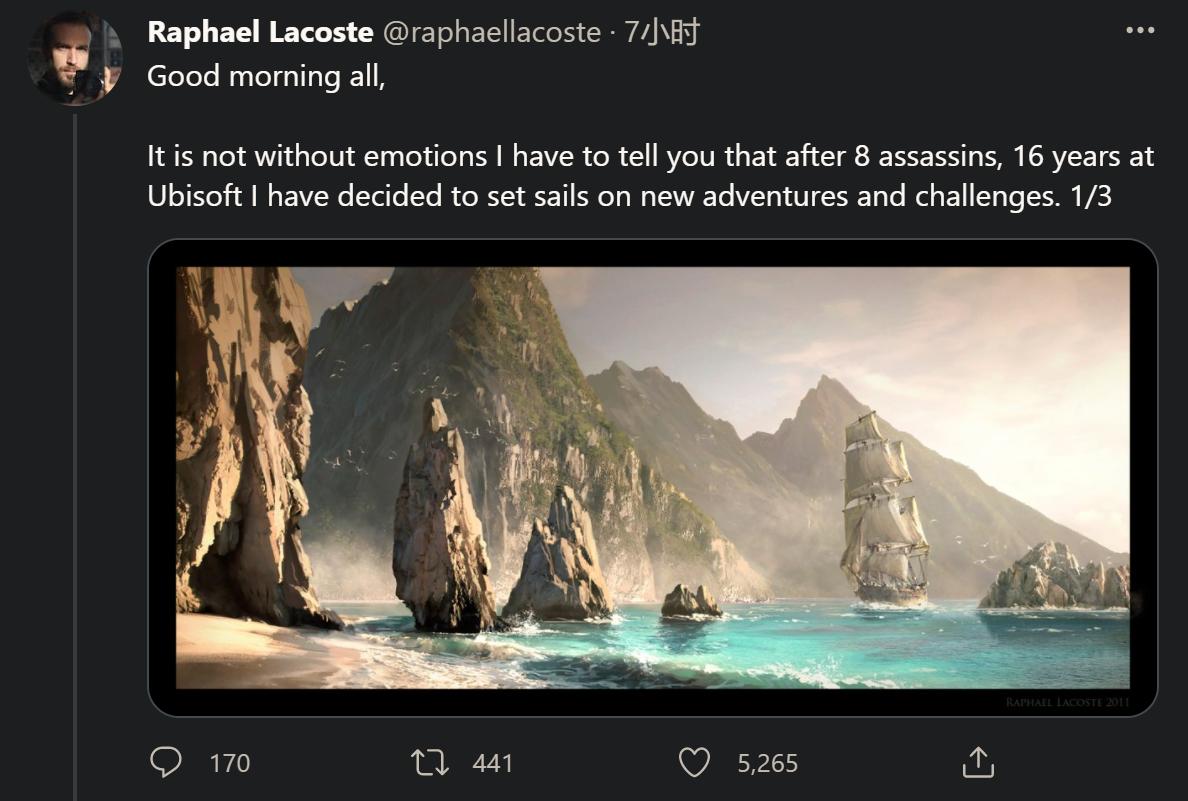Click the @raphaellacoste handle
Image resolution: width=1188 pixels, height=801 pixels.
491,32
